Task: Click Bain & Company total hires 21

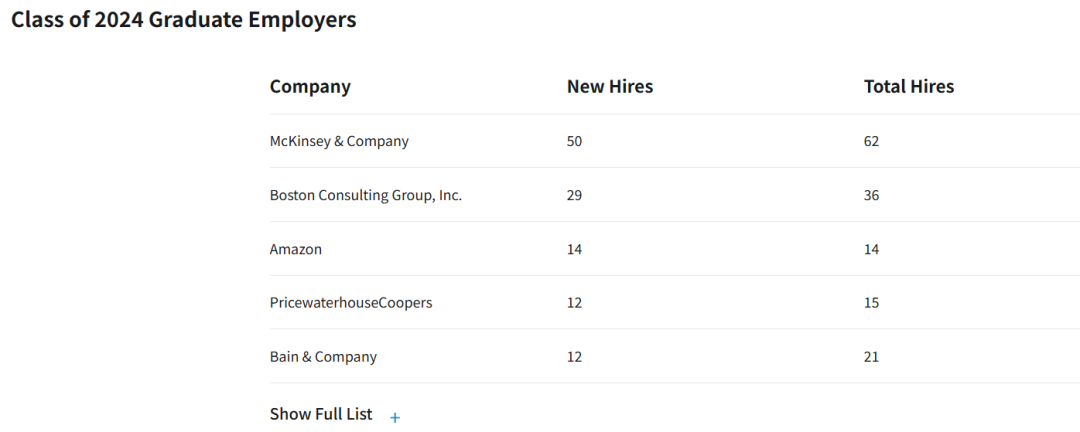Action: click(871, 356)
